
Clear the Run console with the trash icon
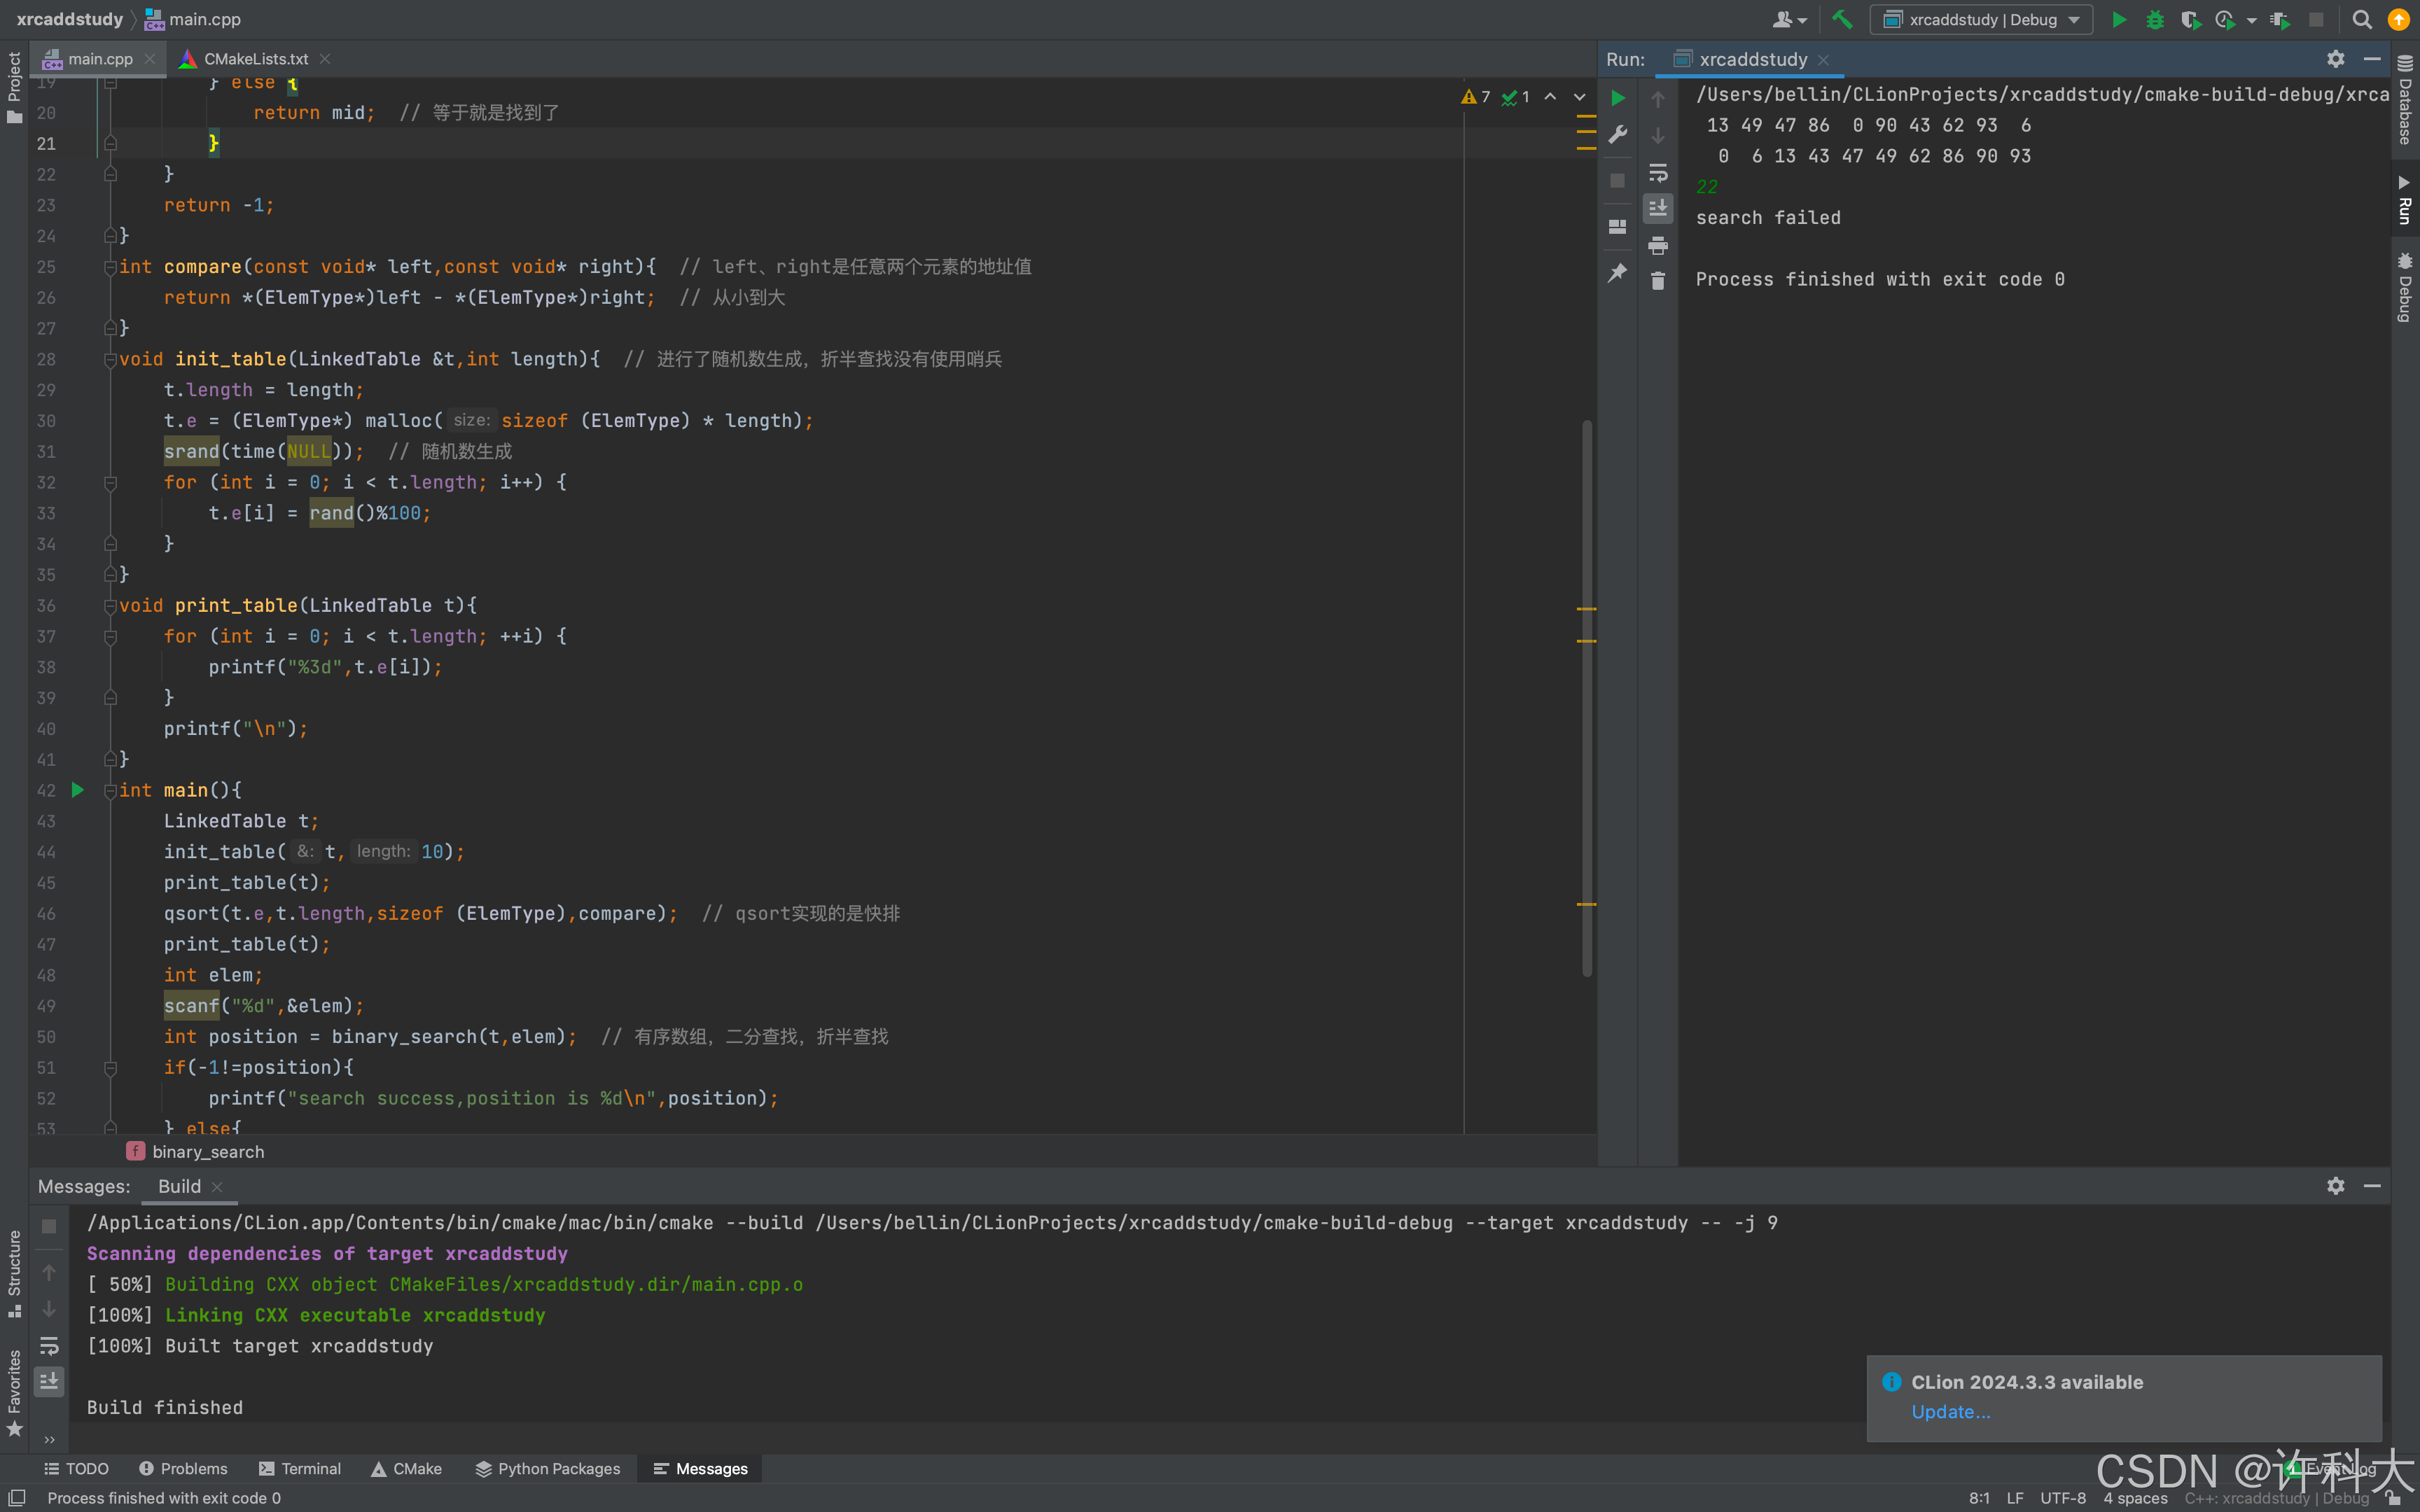pyautogui.click(x=1658, y=281)
